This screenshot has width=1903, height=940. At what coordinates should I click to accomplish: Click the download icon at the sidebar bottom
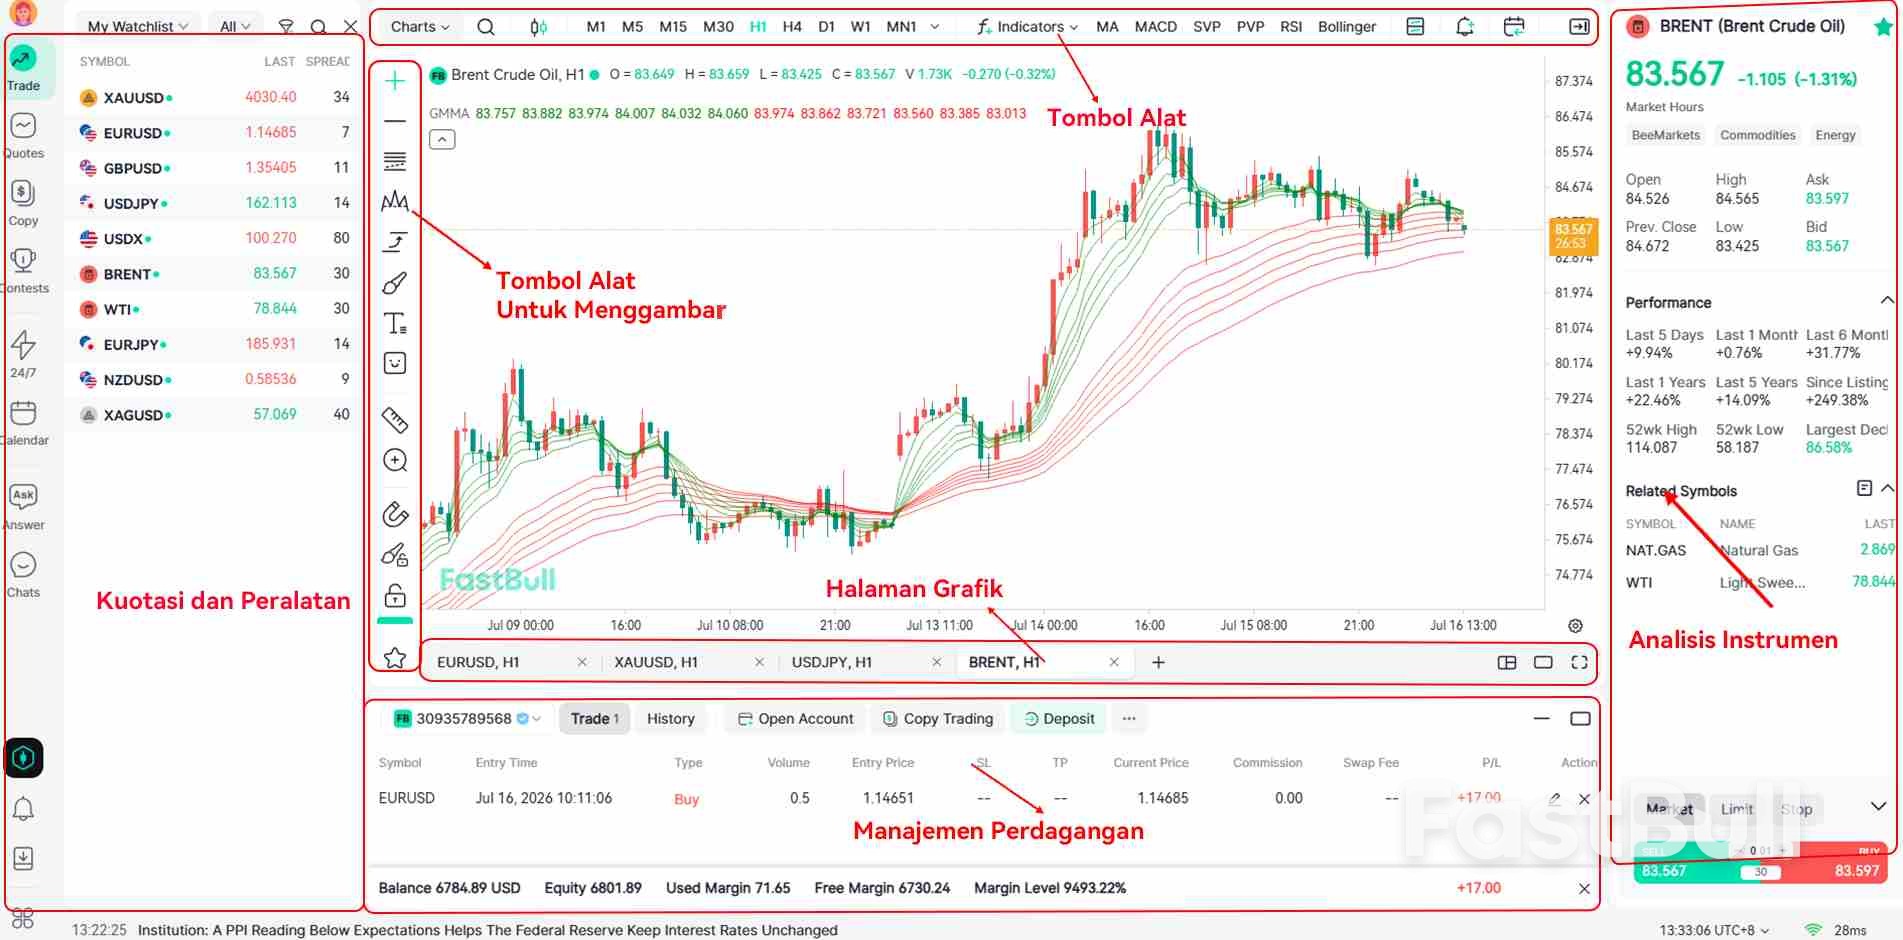coord(23,858)
